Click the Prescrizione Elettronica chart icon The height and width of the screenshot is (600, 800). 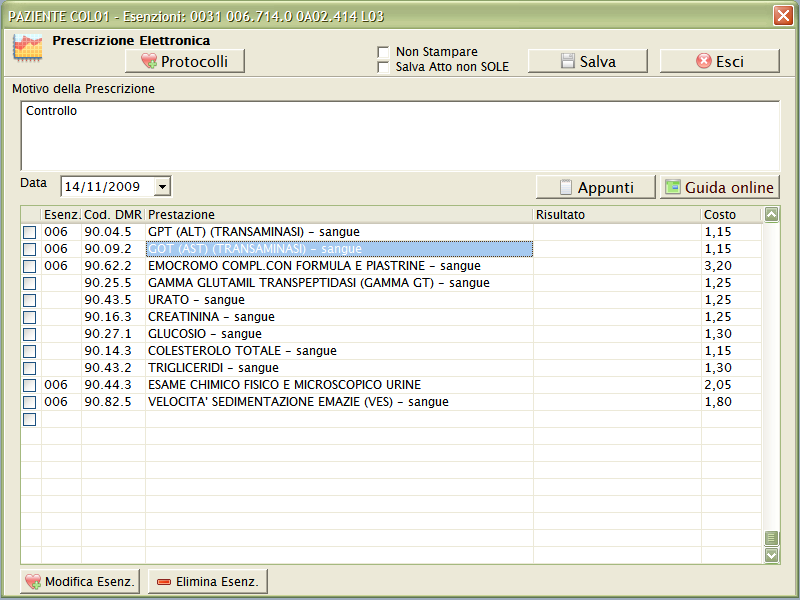(27, 49)
